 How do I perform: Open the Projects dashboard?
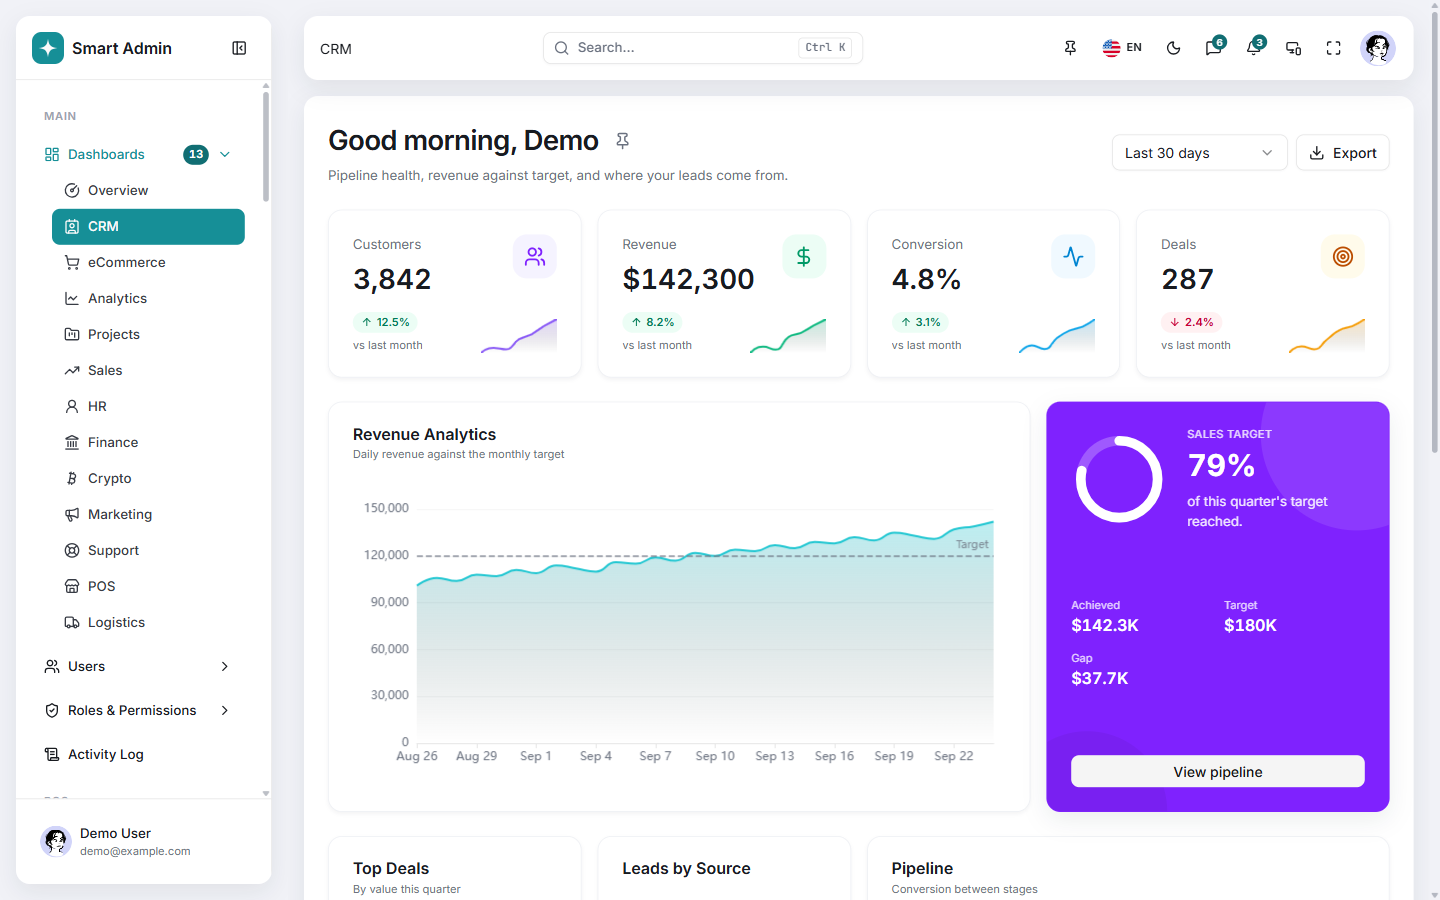(x=148, y=334)
